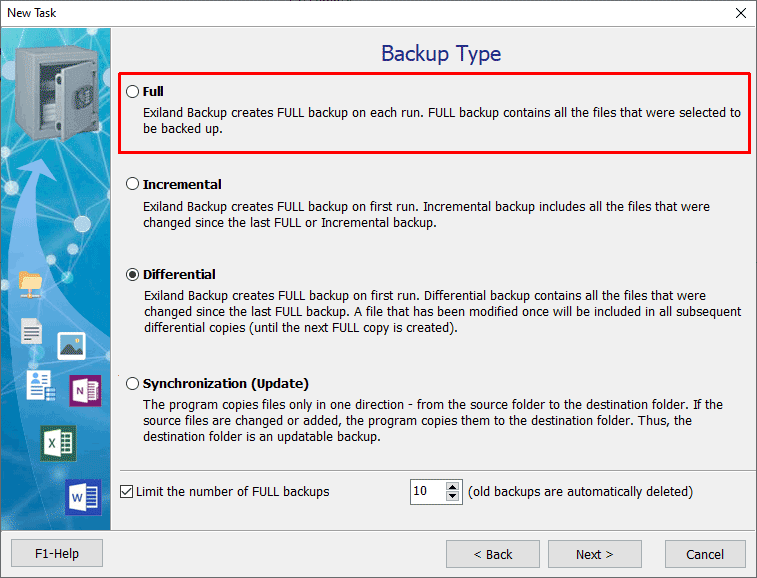757x578 pixels.
Task: Close the New Task dialog window
Action: click(741, 13)
